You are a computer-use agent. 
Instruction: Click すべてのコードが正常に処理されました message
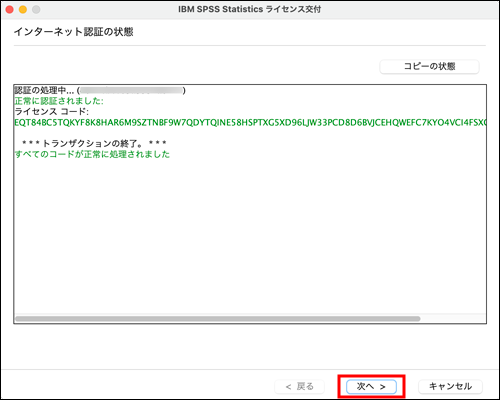pos(92,154)
